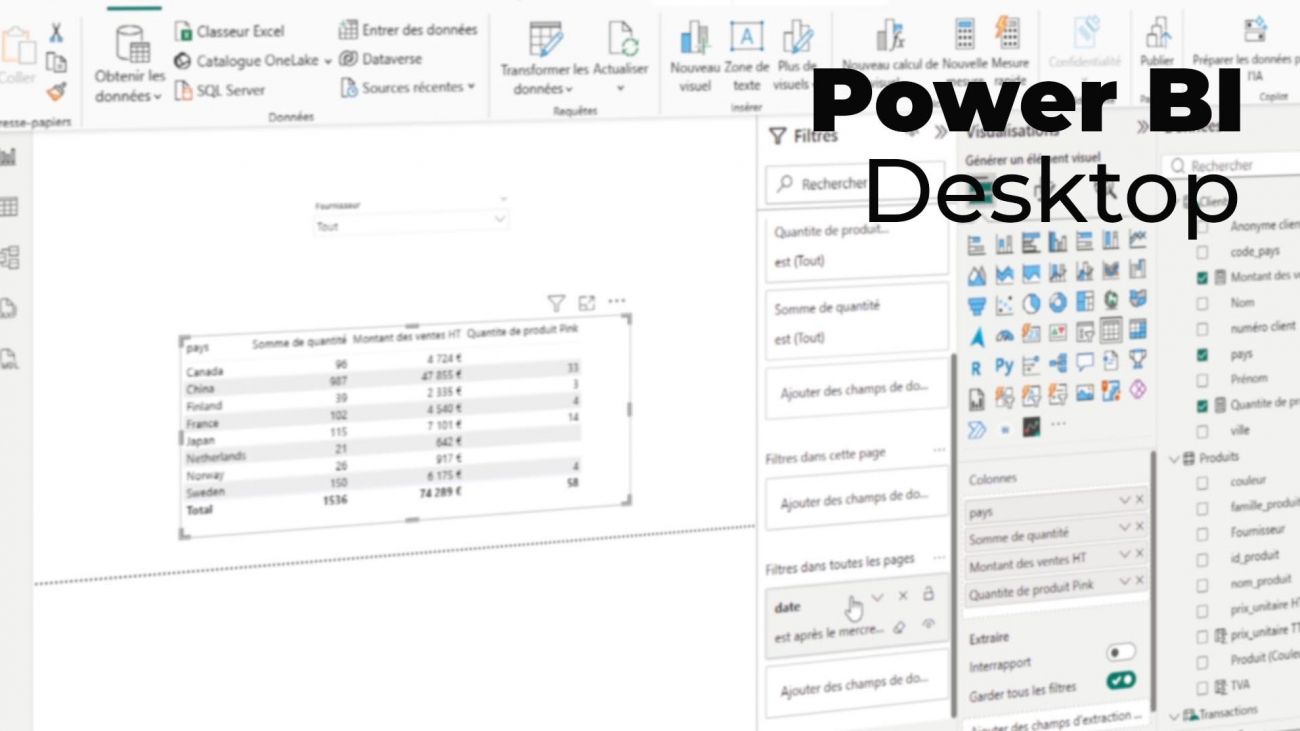This screenshot has width=1300, height=731.
Task: Collapse the Produits table tree
Action: coord(1173,458)
